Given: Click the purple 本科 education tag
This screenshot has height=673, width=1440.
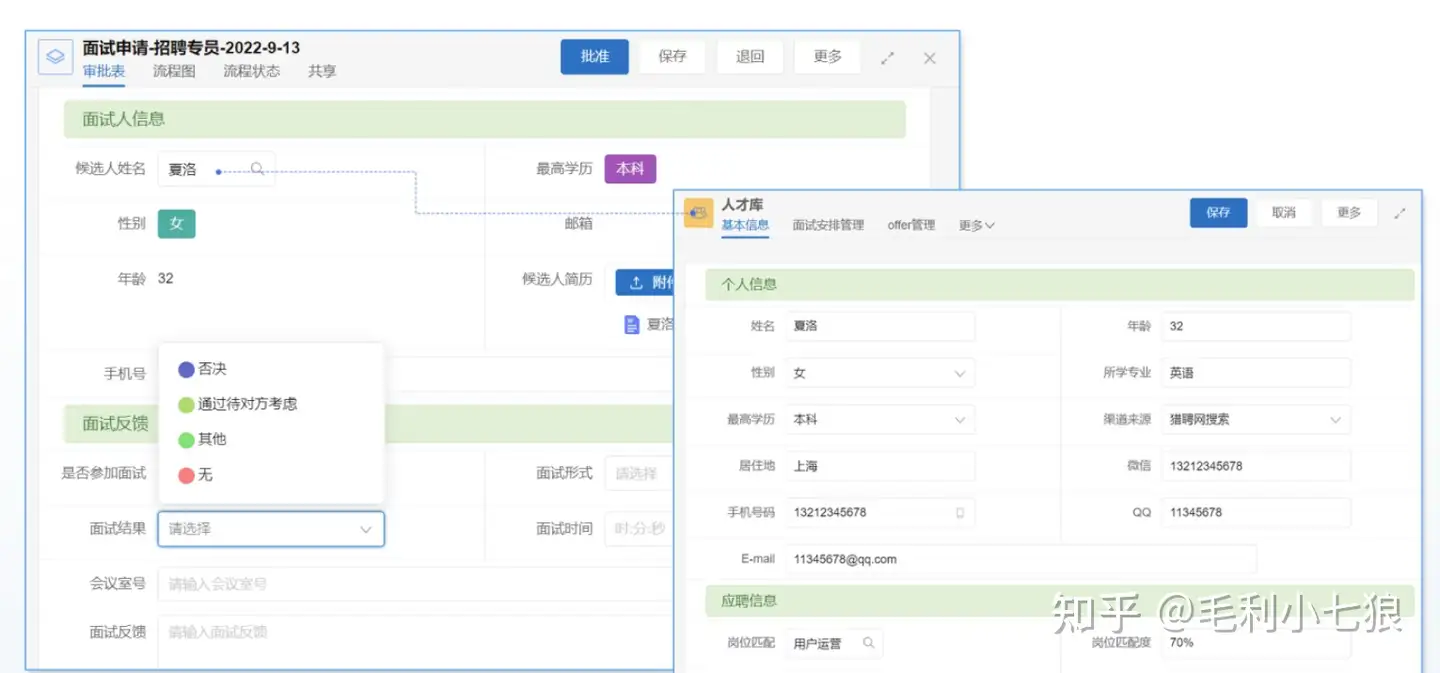Looking at the screenshot, I should point(630,169).
